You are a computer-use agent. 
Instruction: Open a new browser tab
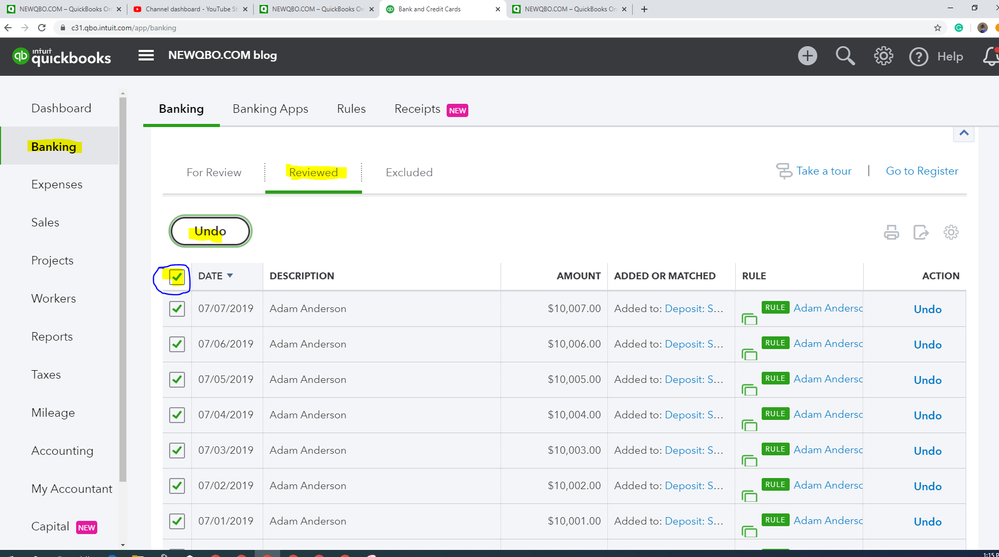[644, 9]
